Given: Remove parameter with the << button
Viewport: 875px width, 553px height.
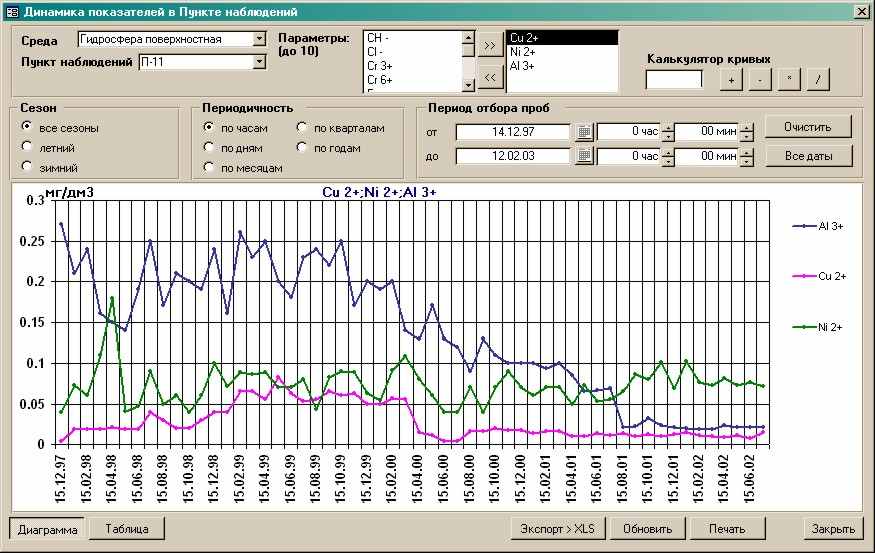Looking at the screenshot, I should (490, 78).
